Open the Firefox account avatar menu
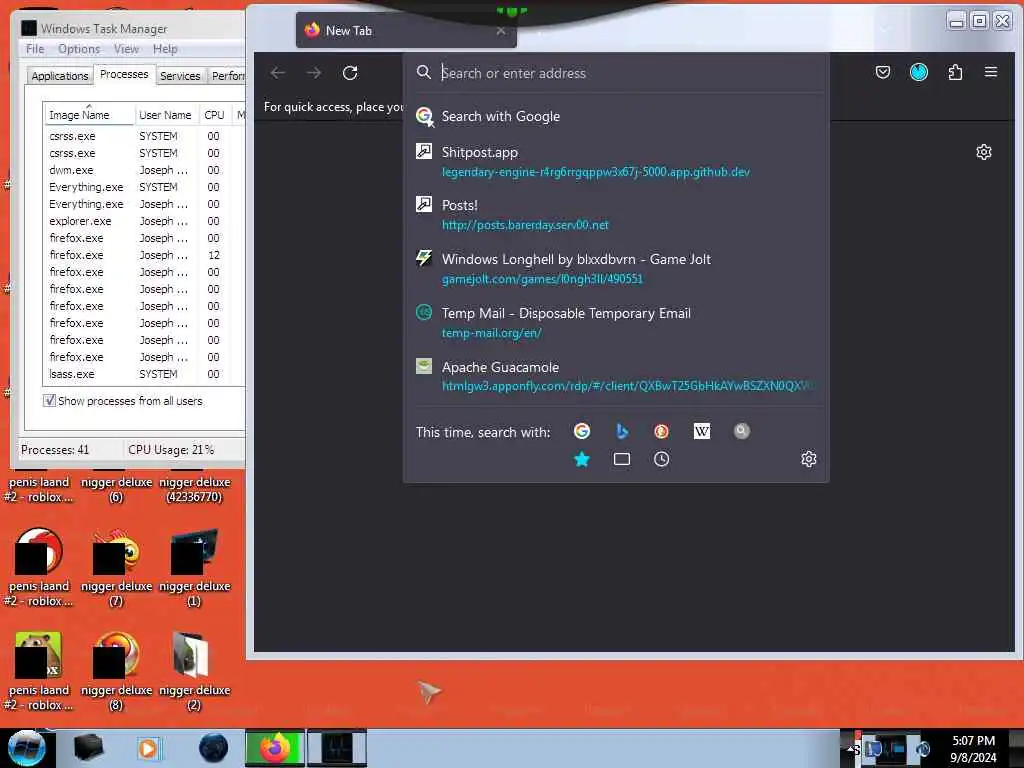 [919, 72]
